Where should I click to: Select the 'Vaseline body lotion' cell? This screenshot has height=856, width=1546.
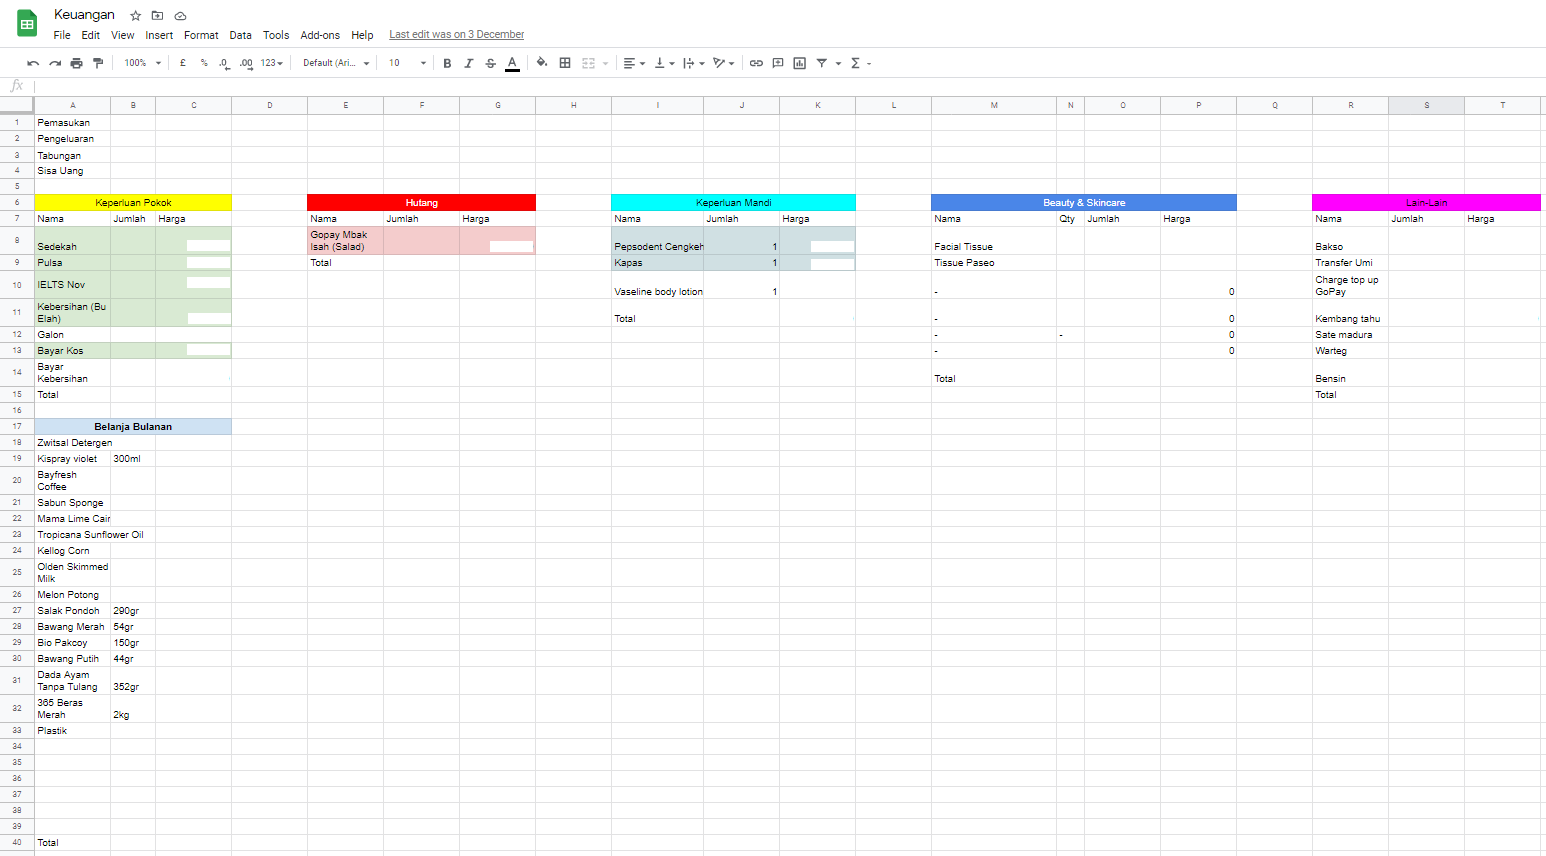coord(657,285)
